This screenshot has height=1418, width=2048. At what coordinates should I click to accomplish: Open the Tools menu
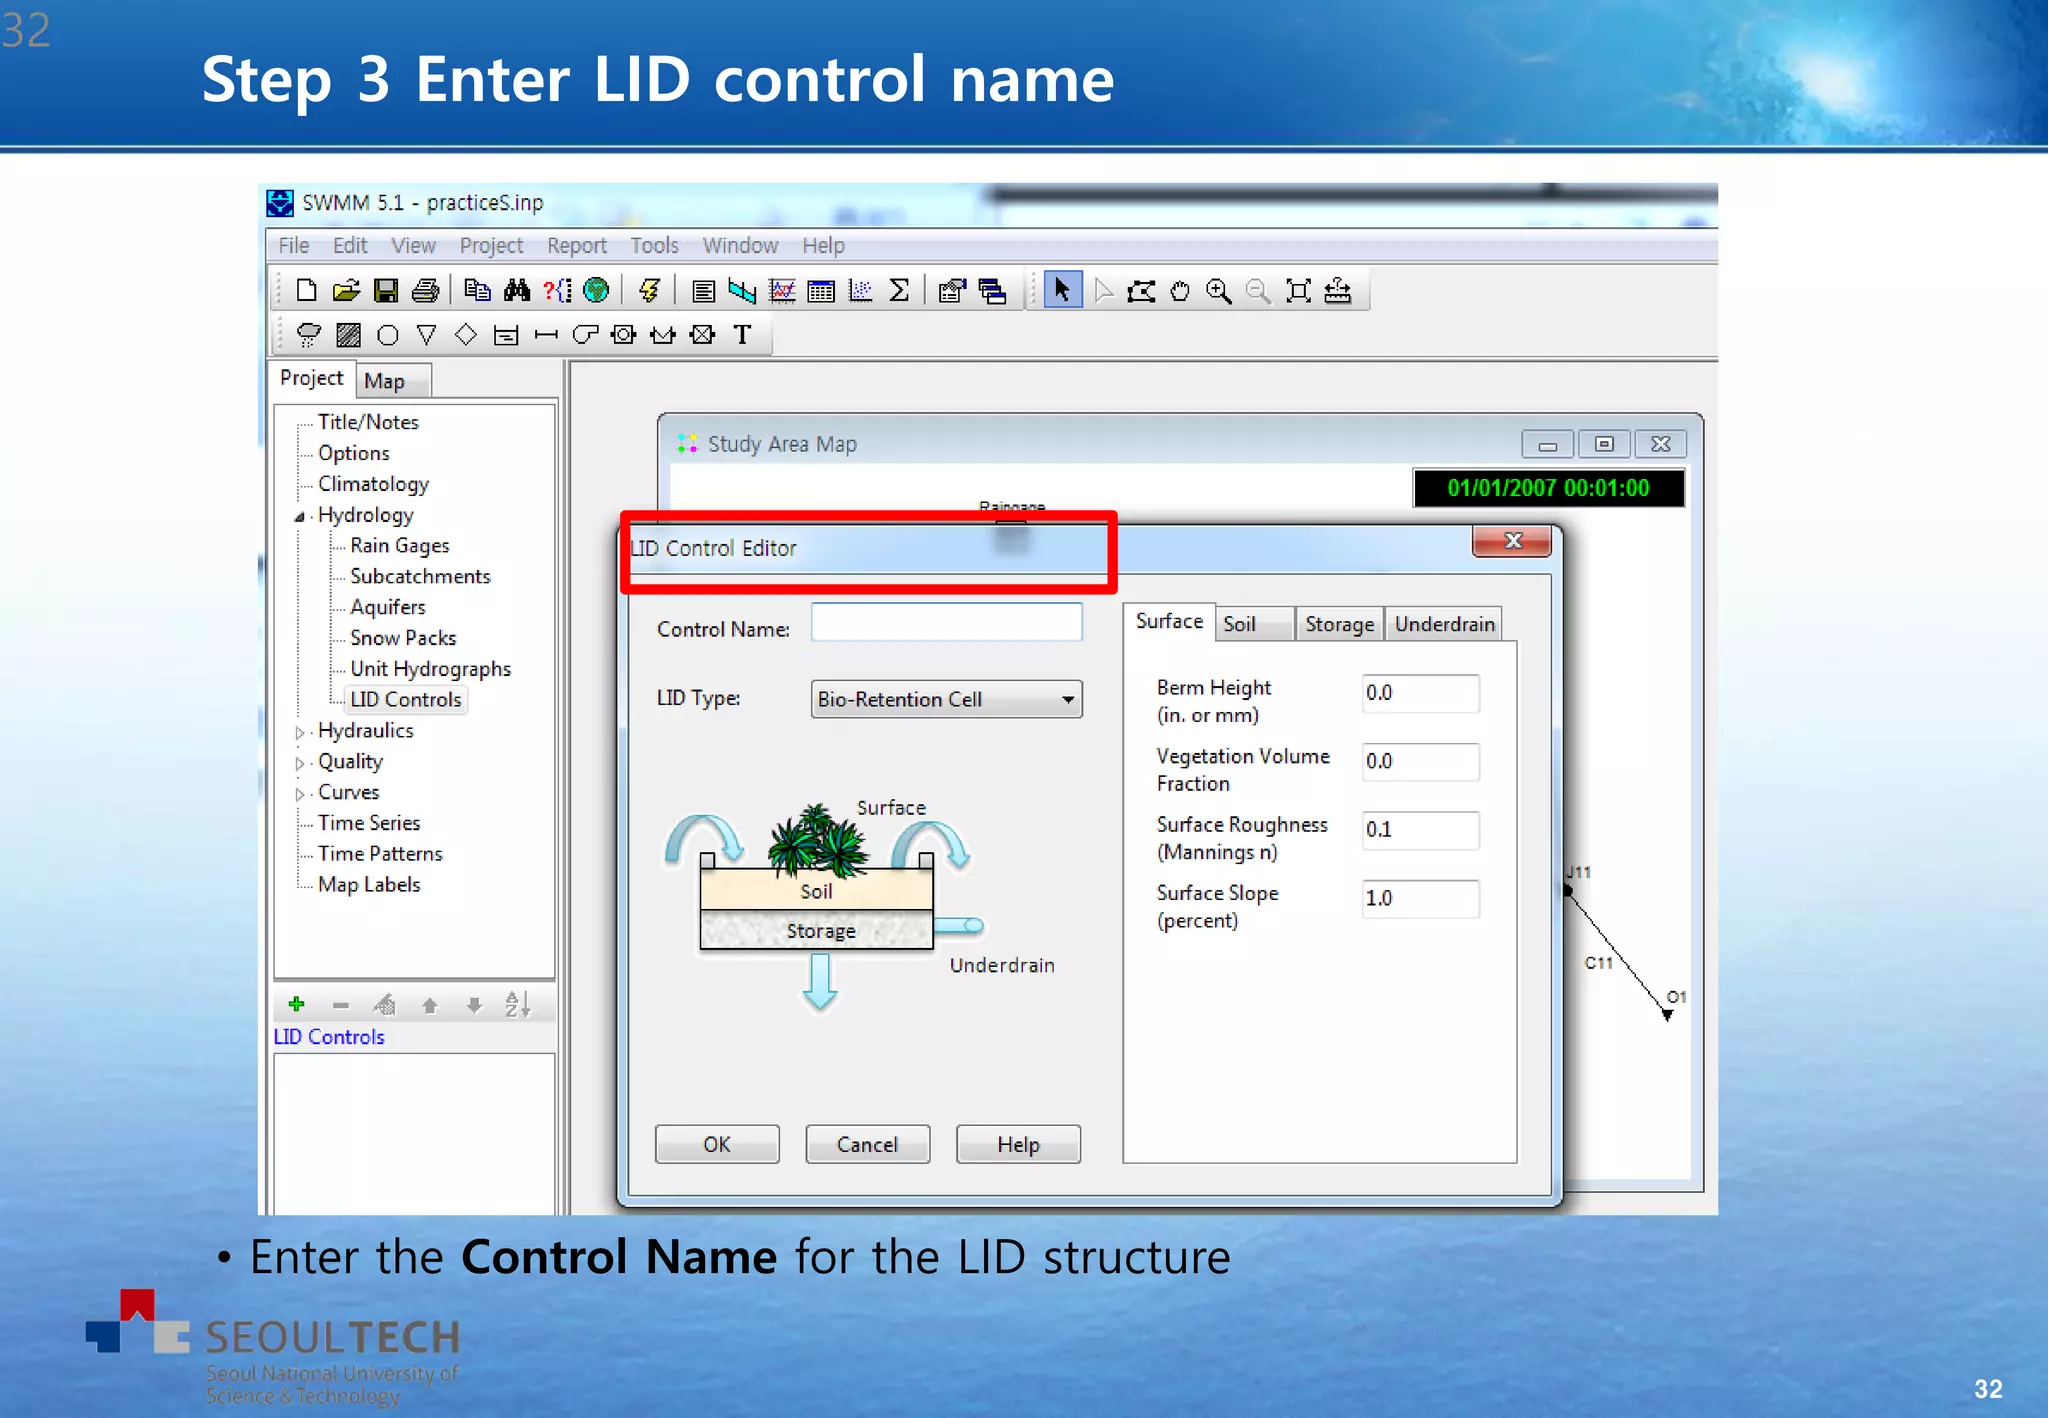point(654,246)
